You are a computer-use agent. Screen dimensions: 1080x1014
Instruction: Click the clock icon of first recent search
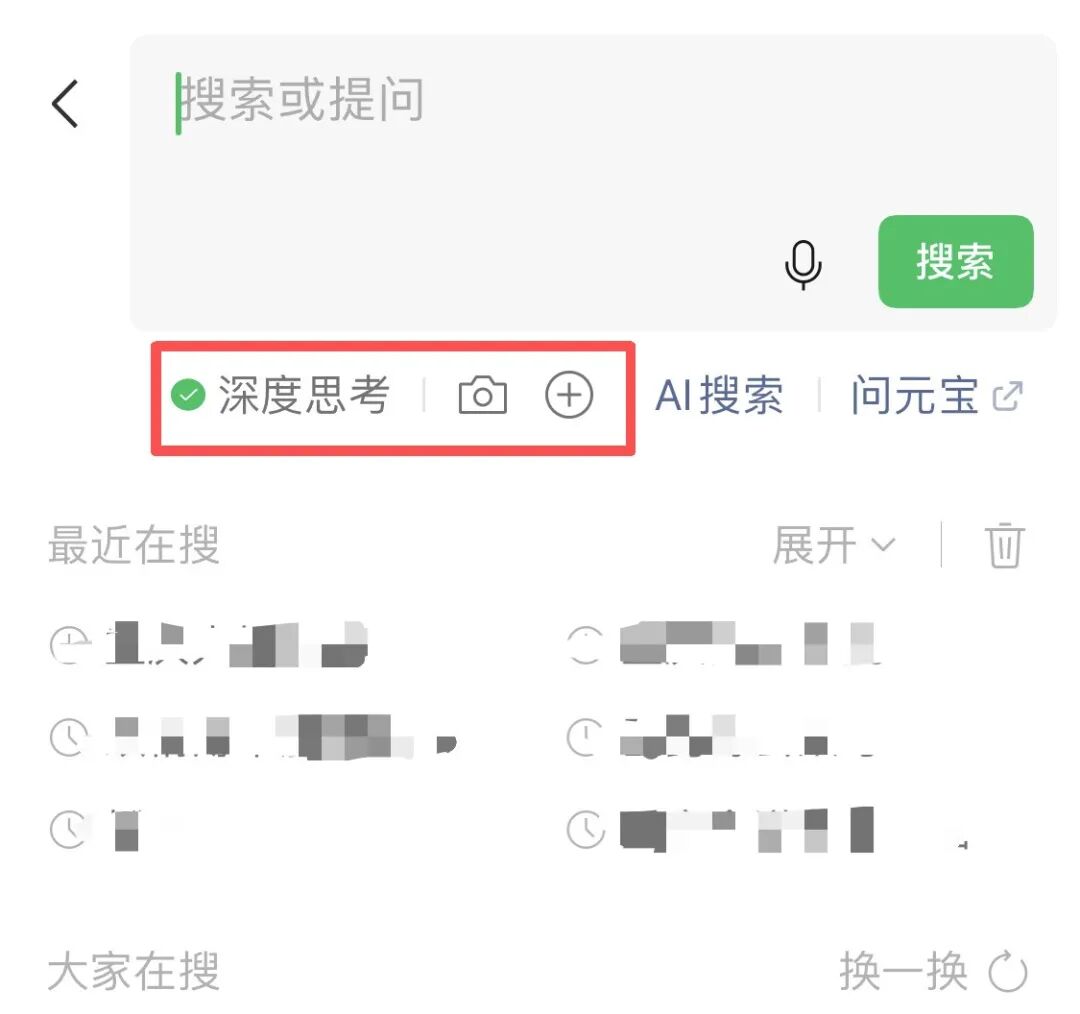(70, 645)
